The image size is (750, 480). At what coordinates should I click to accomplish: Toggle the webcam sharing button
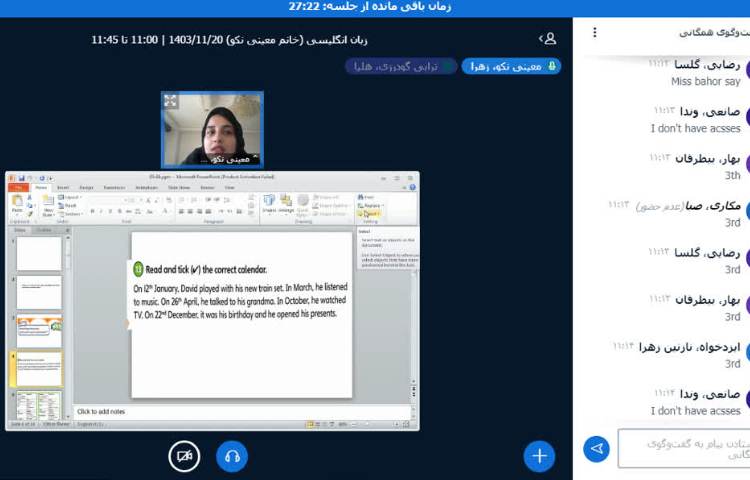tap(184, 456)
